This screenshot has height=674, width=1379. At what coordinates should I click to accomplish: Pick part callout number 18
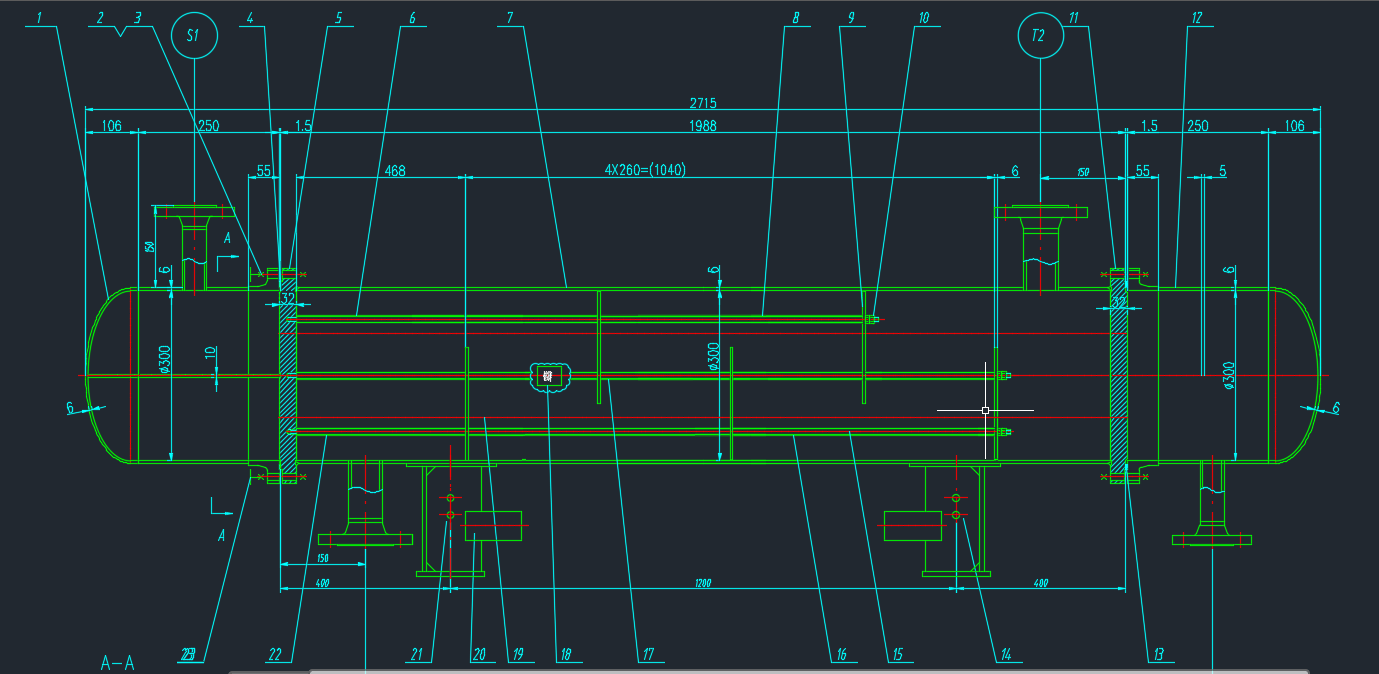point(565,655)
